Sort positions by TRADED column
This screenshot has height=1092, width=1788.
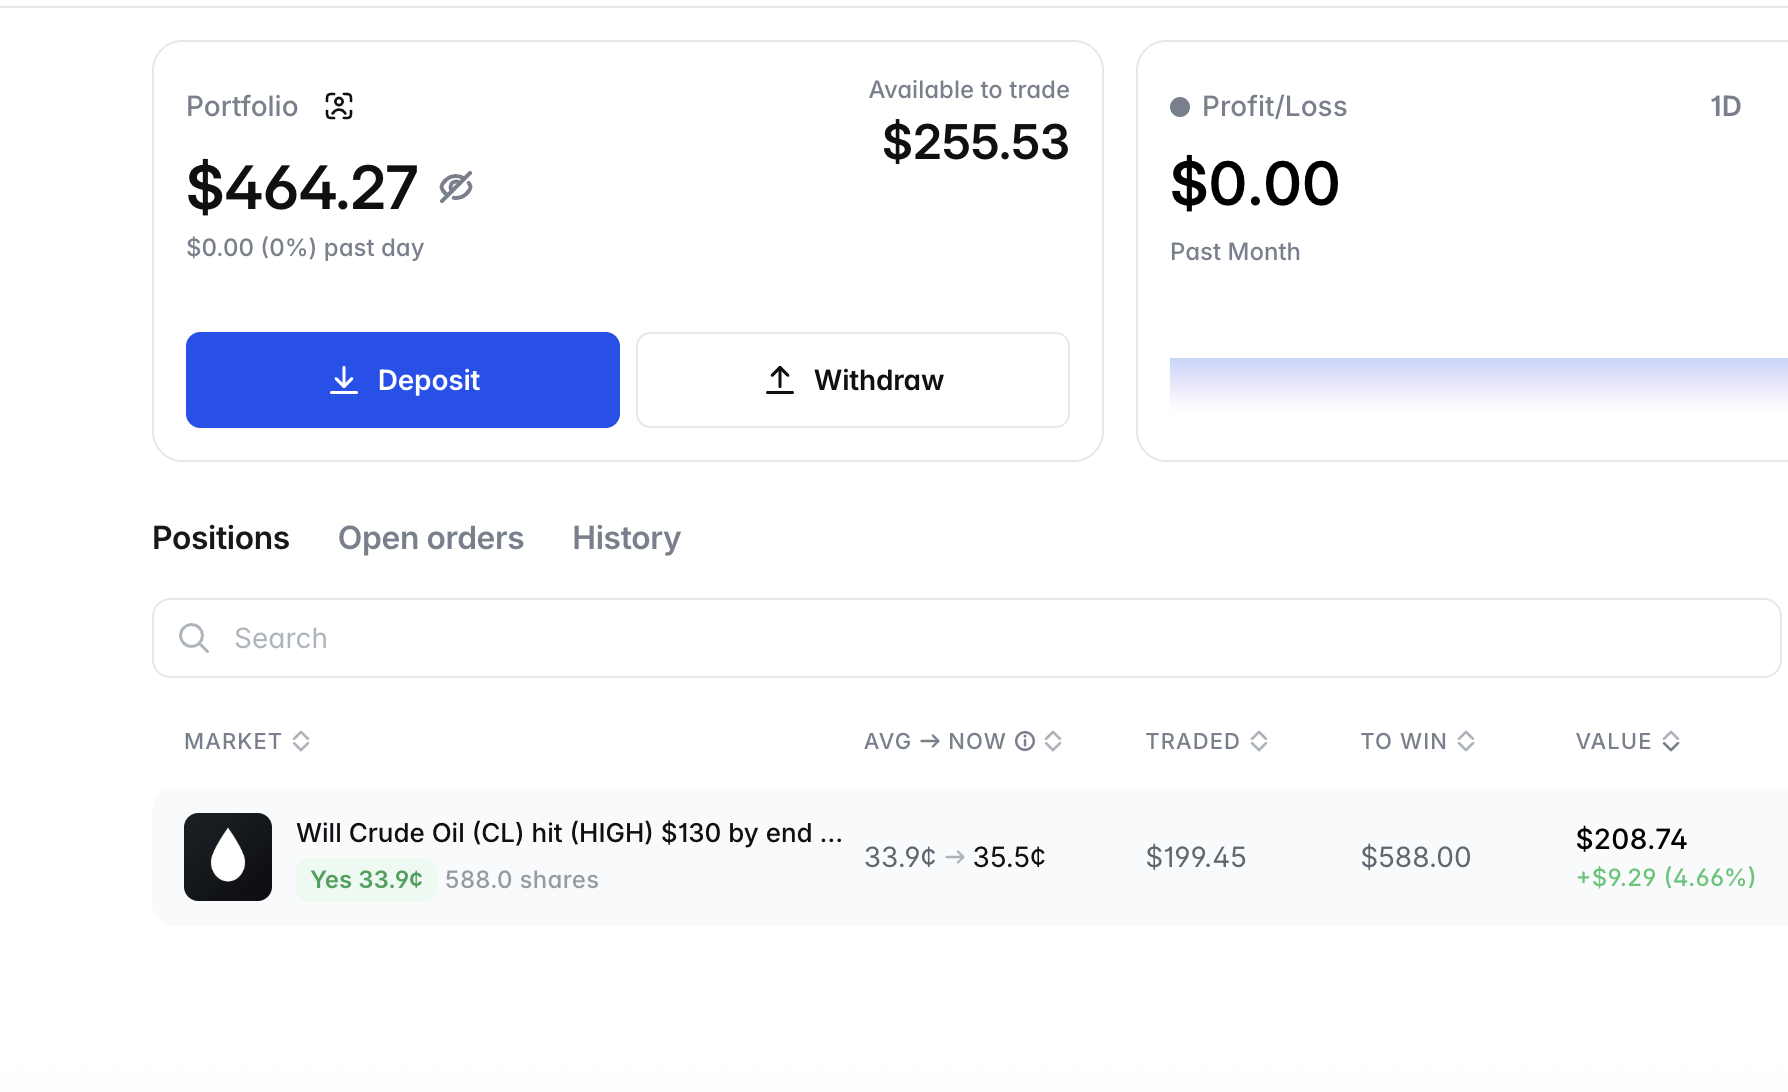coord(1207,741)
